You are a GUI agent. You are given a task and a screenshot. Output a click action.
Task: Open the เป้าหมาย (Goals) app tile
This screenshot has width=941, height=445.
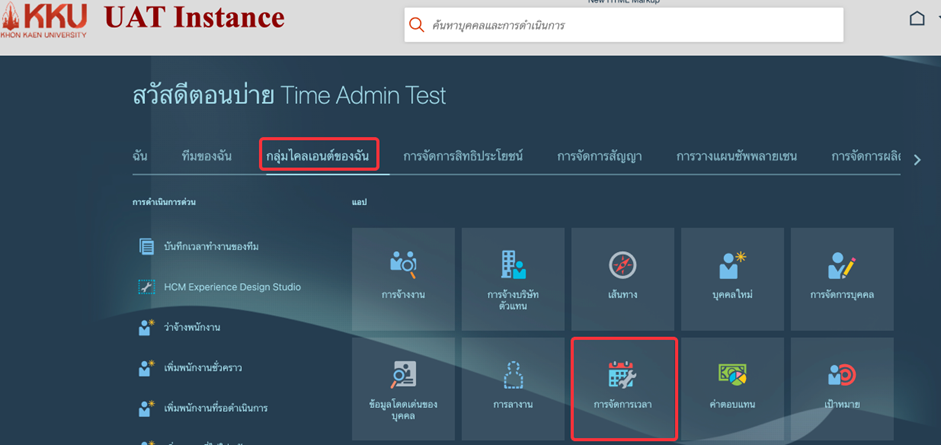point(842,387)
